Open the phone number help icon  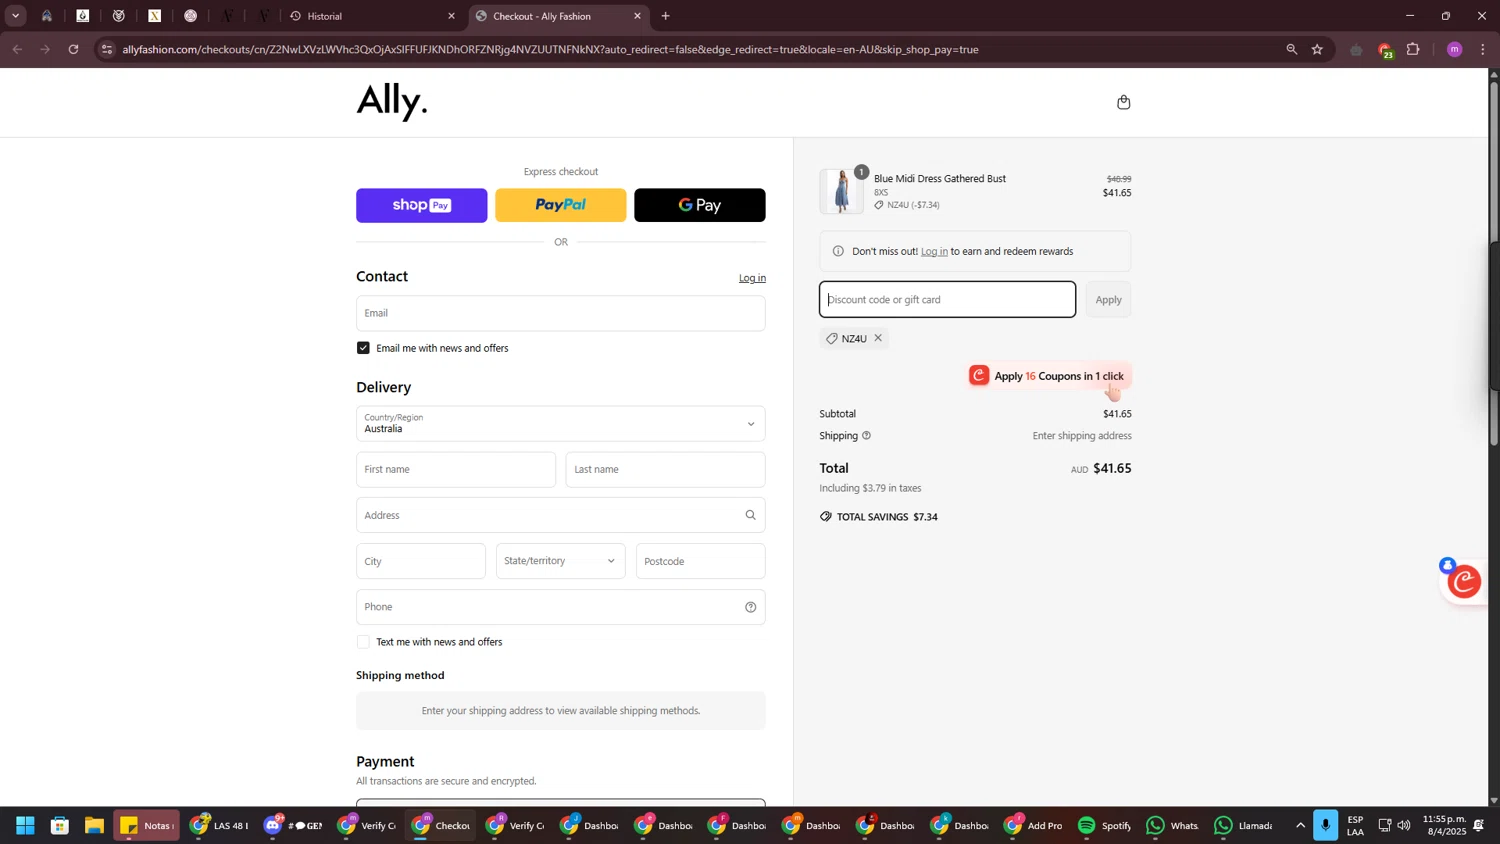[x=750, y=607]
